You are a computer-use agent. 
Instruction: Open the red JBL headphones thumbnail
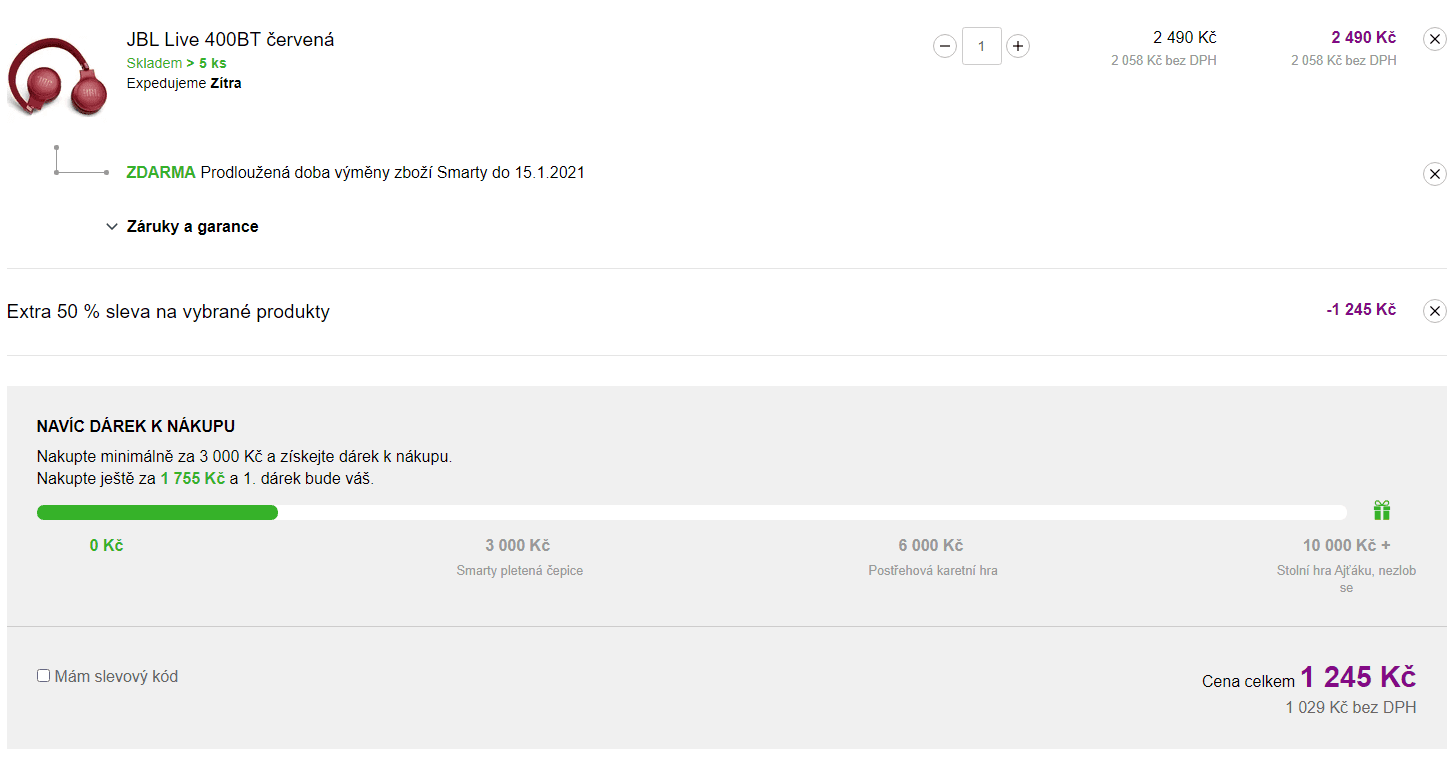point(57,75)
